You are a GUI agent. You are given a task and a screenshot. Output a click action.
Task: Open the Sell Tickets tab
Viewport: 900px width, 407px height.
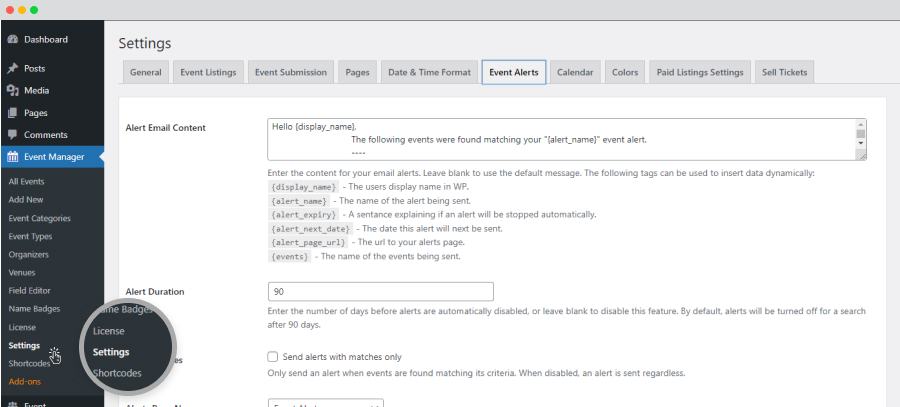tap(785, 72)
